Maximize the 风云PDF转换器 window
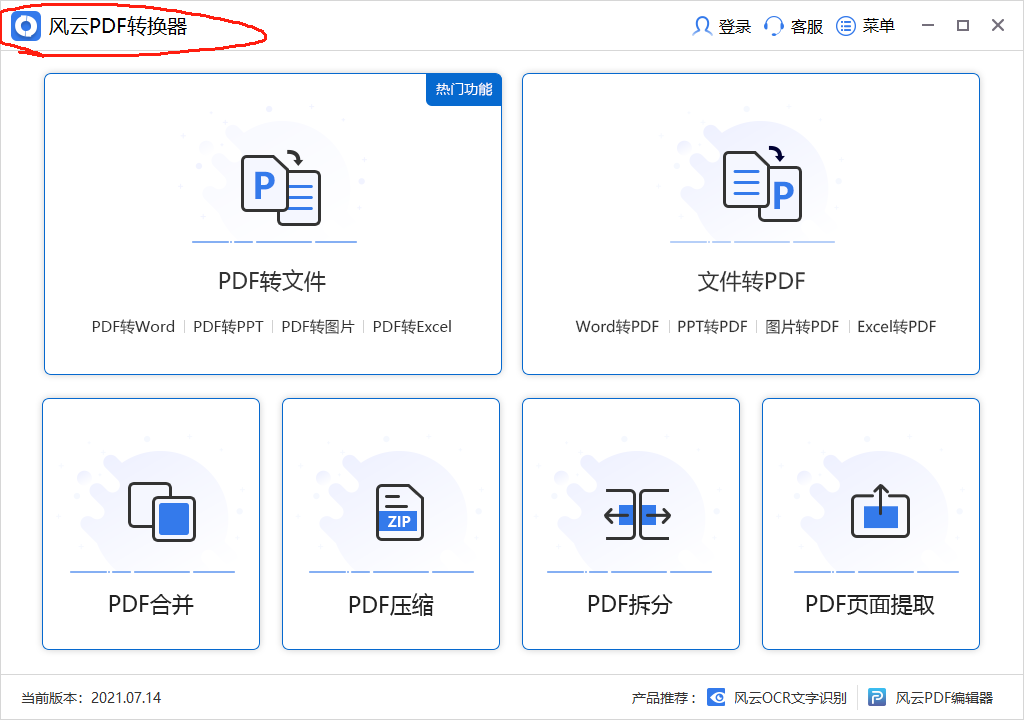The image size is (1024, 720). click(x=963, y=25)
